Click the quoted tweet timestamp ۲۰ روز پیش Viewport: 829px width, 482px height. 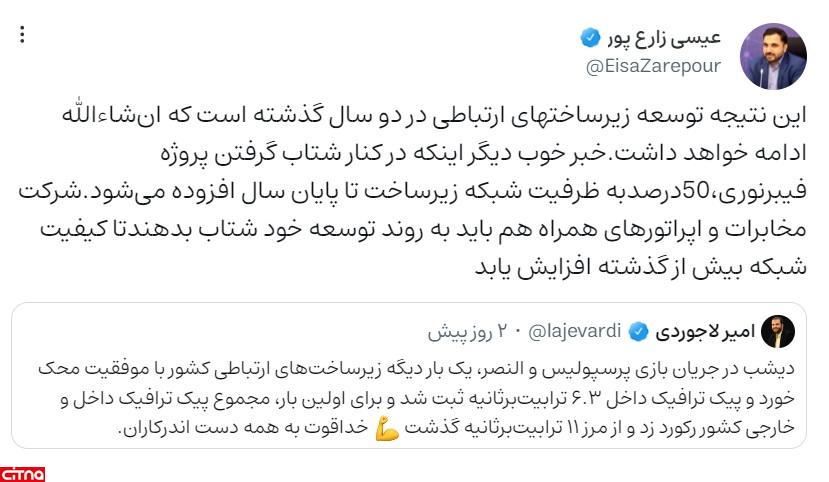(470, 330)
